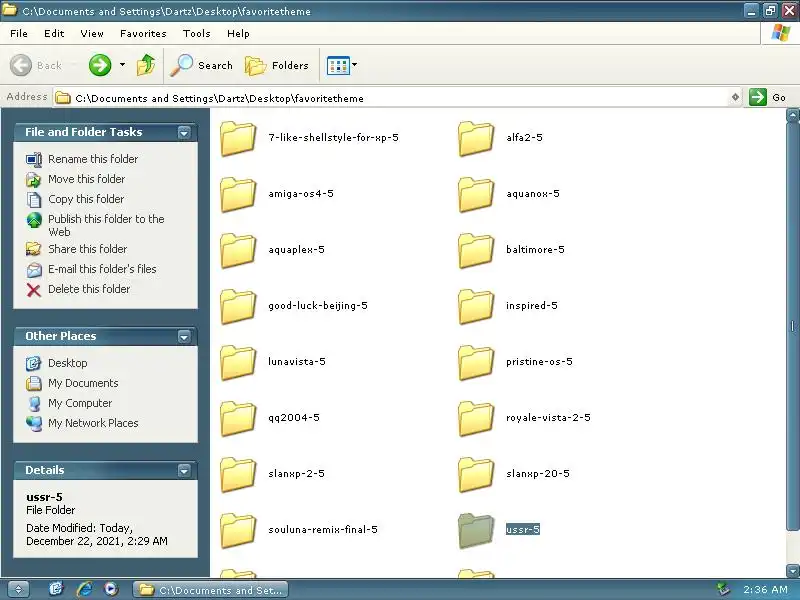Select the lunavista-5 folder icon
This screenshot has width=800, height=600.
pos(238,363)
